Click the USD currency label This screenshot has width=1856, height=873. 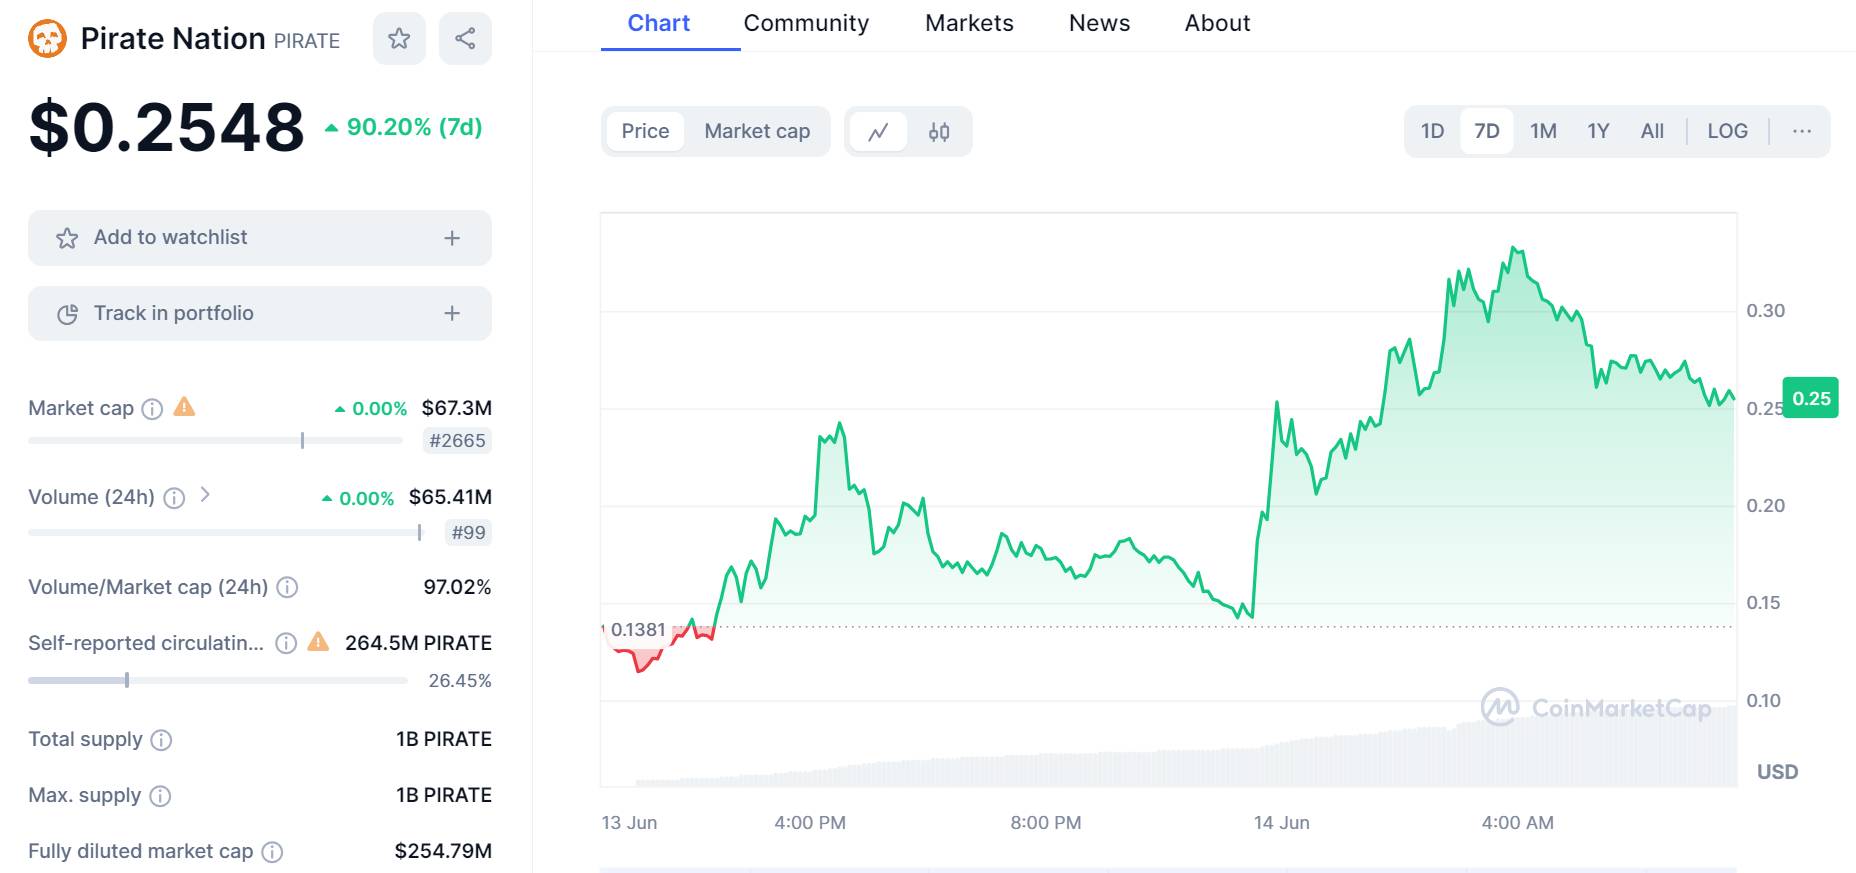point(1777,772)
